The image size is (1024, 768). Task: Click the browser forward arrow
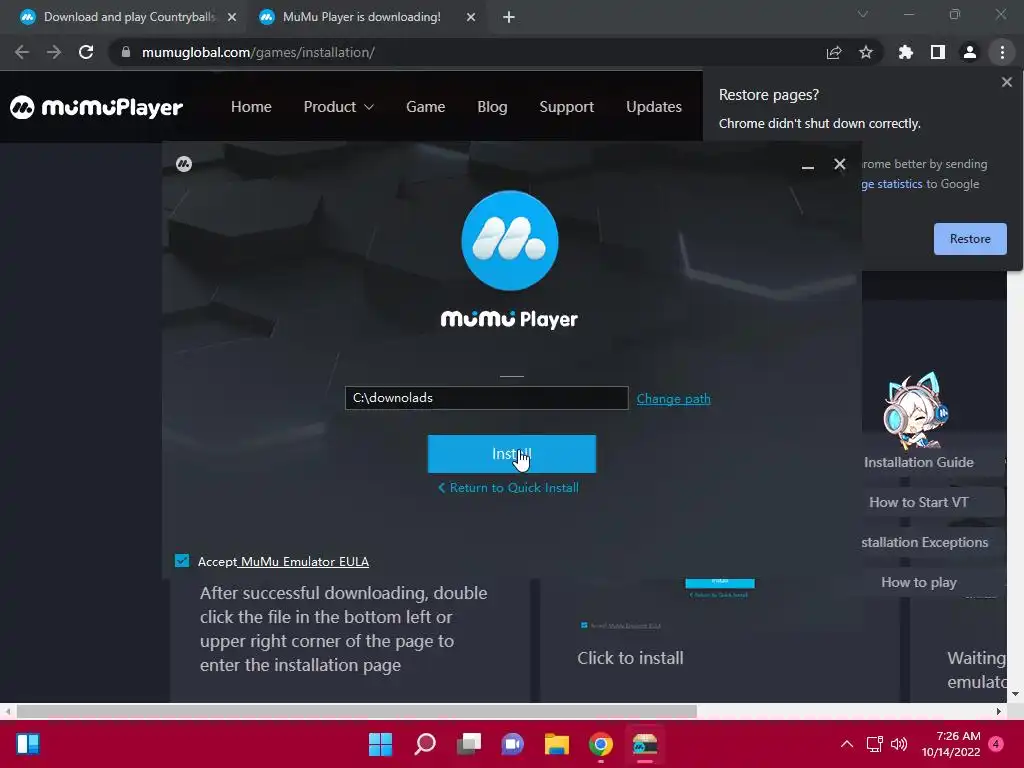click(x=54, y=52)
